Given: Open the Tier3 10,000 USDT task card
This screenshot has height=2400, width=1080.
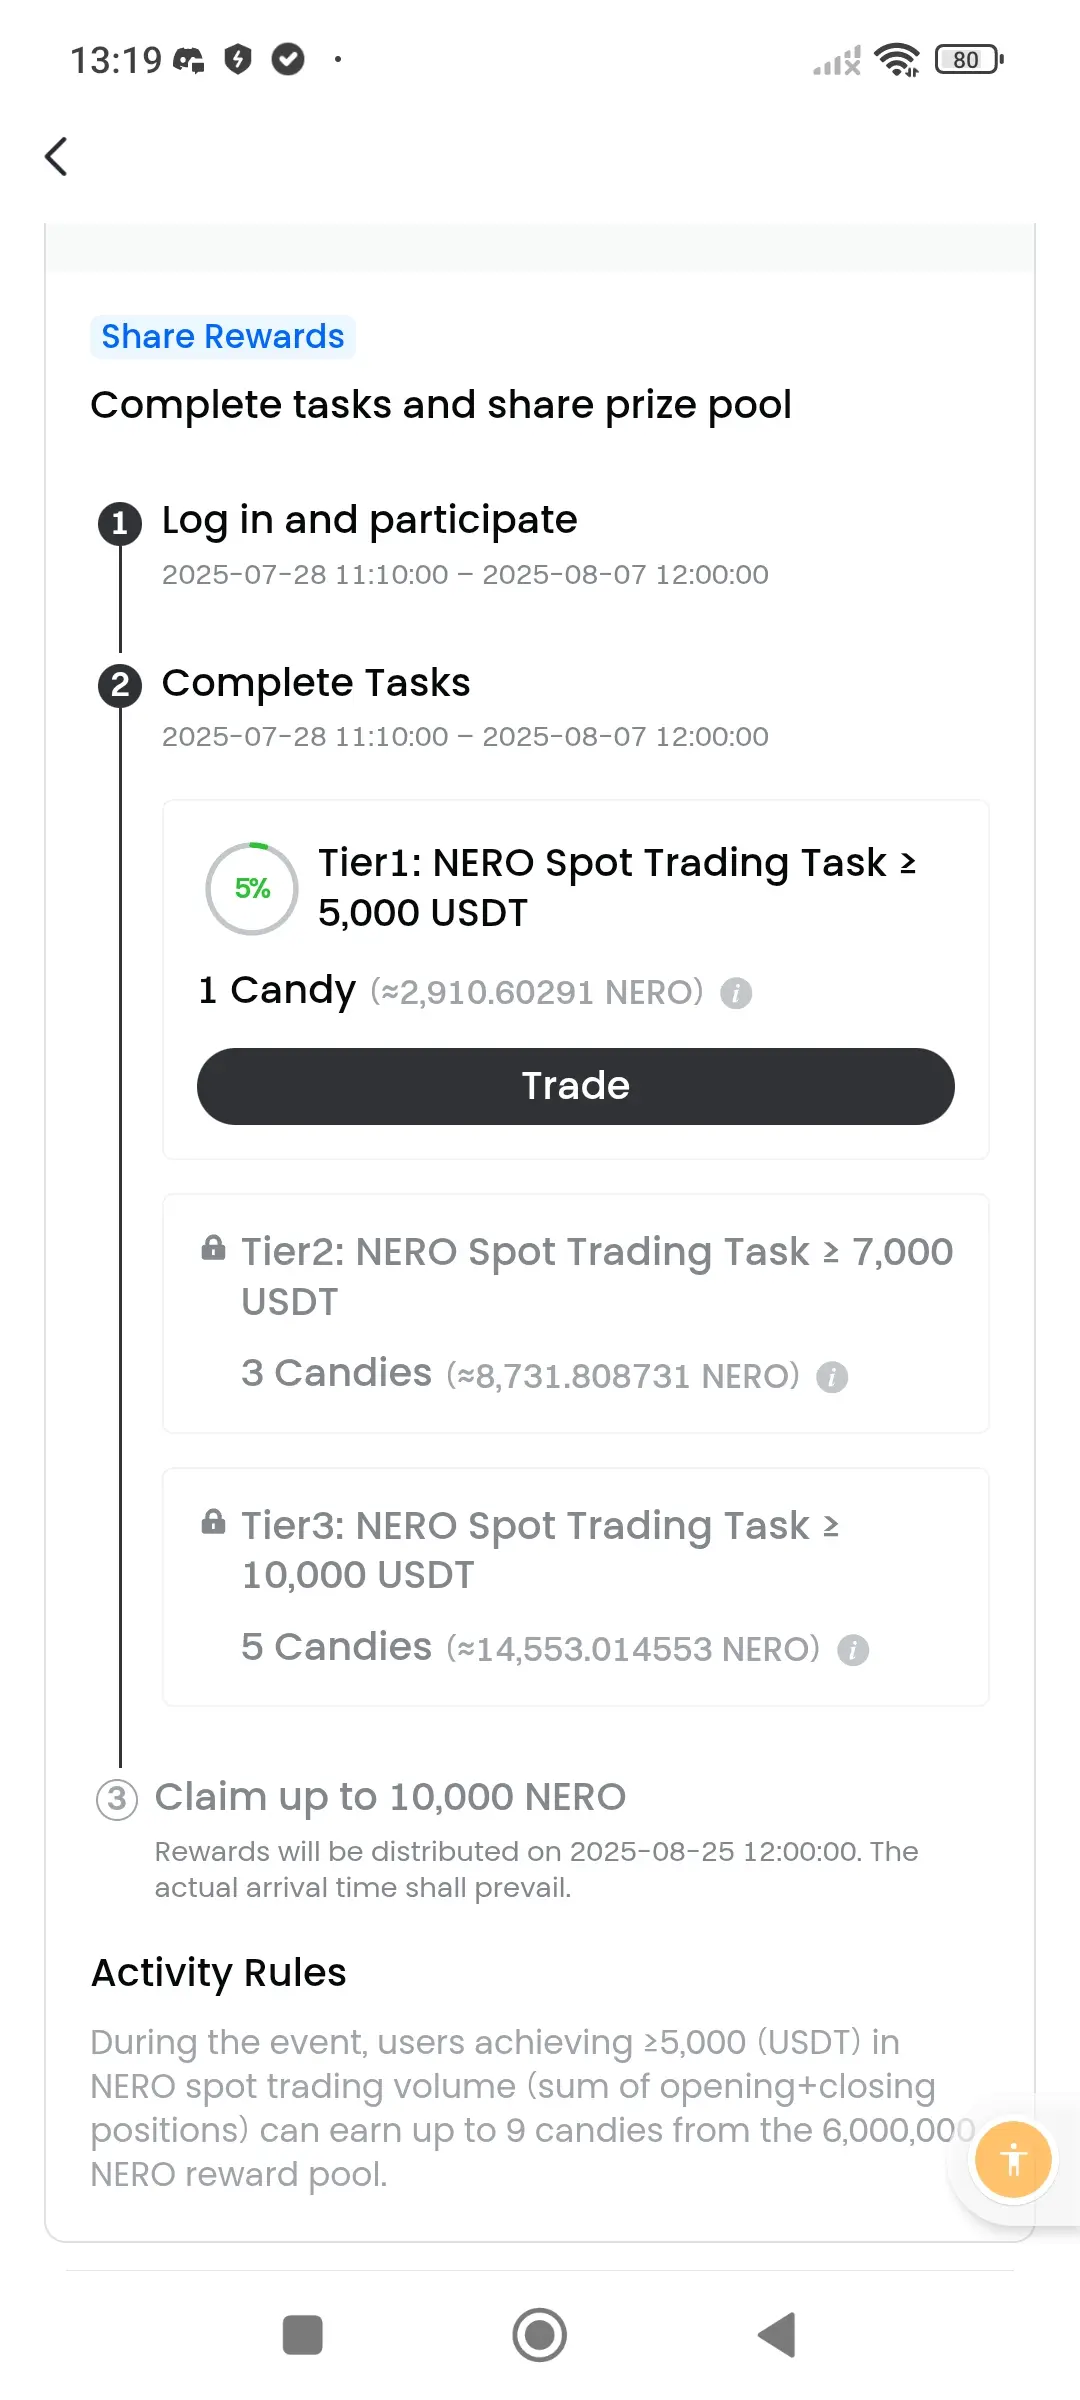Looking at the screenshot, I should click(x=576, y=1587).
